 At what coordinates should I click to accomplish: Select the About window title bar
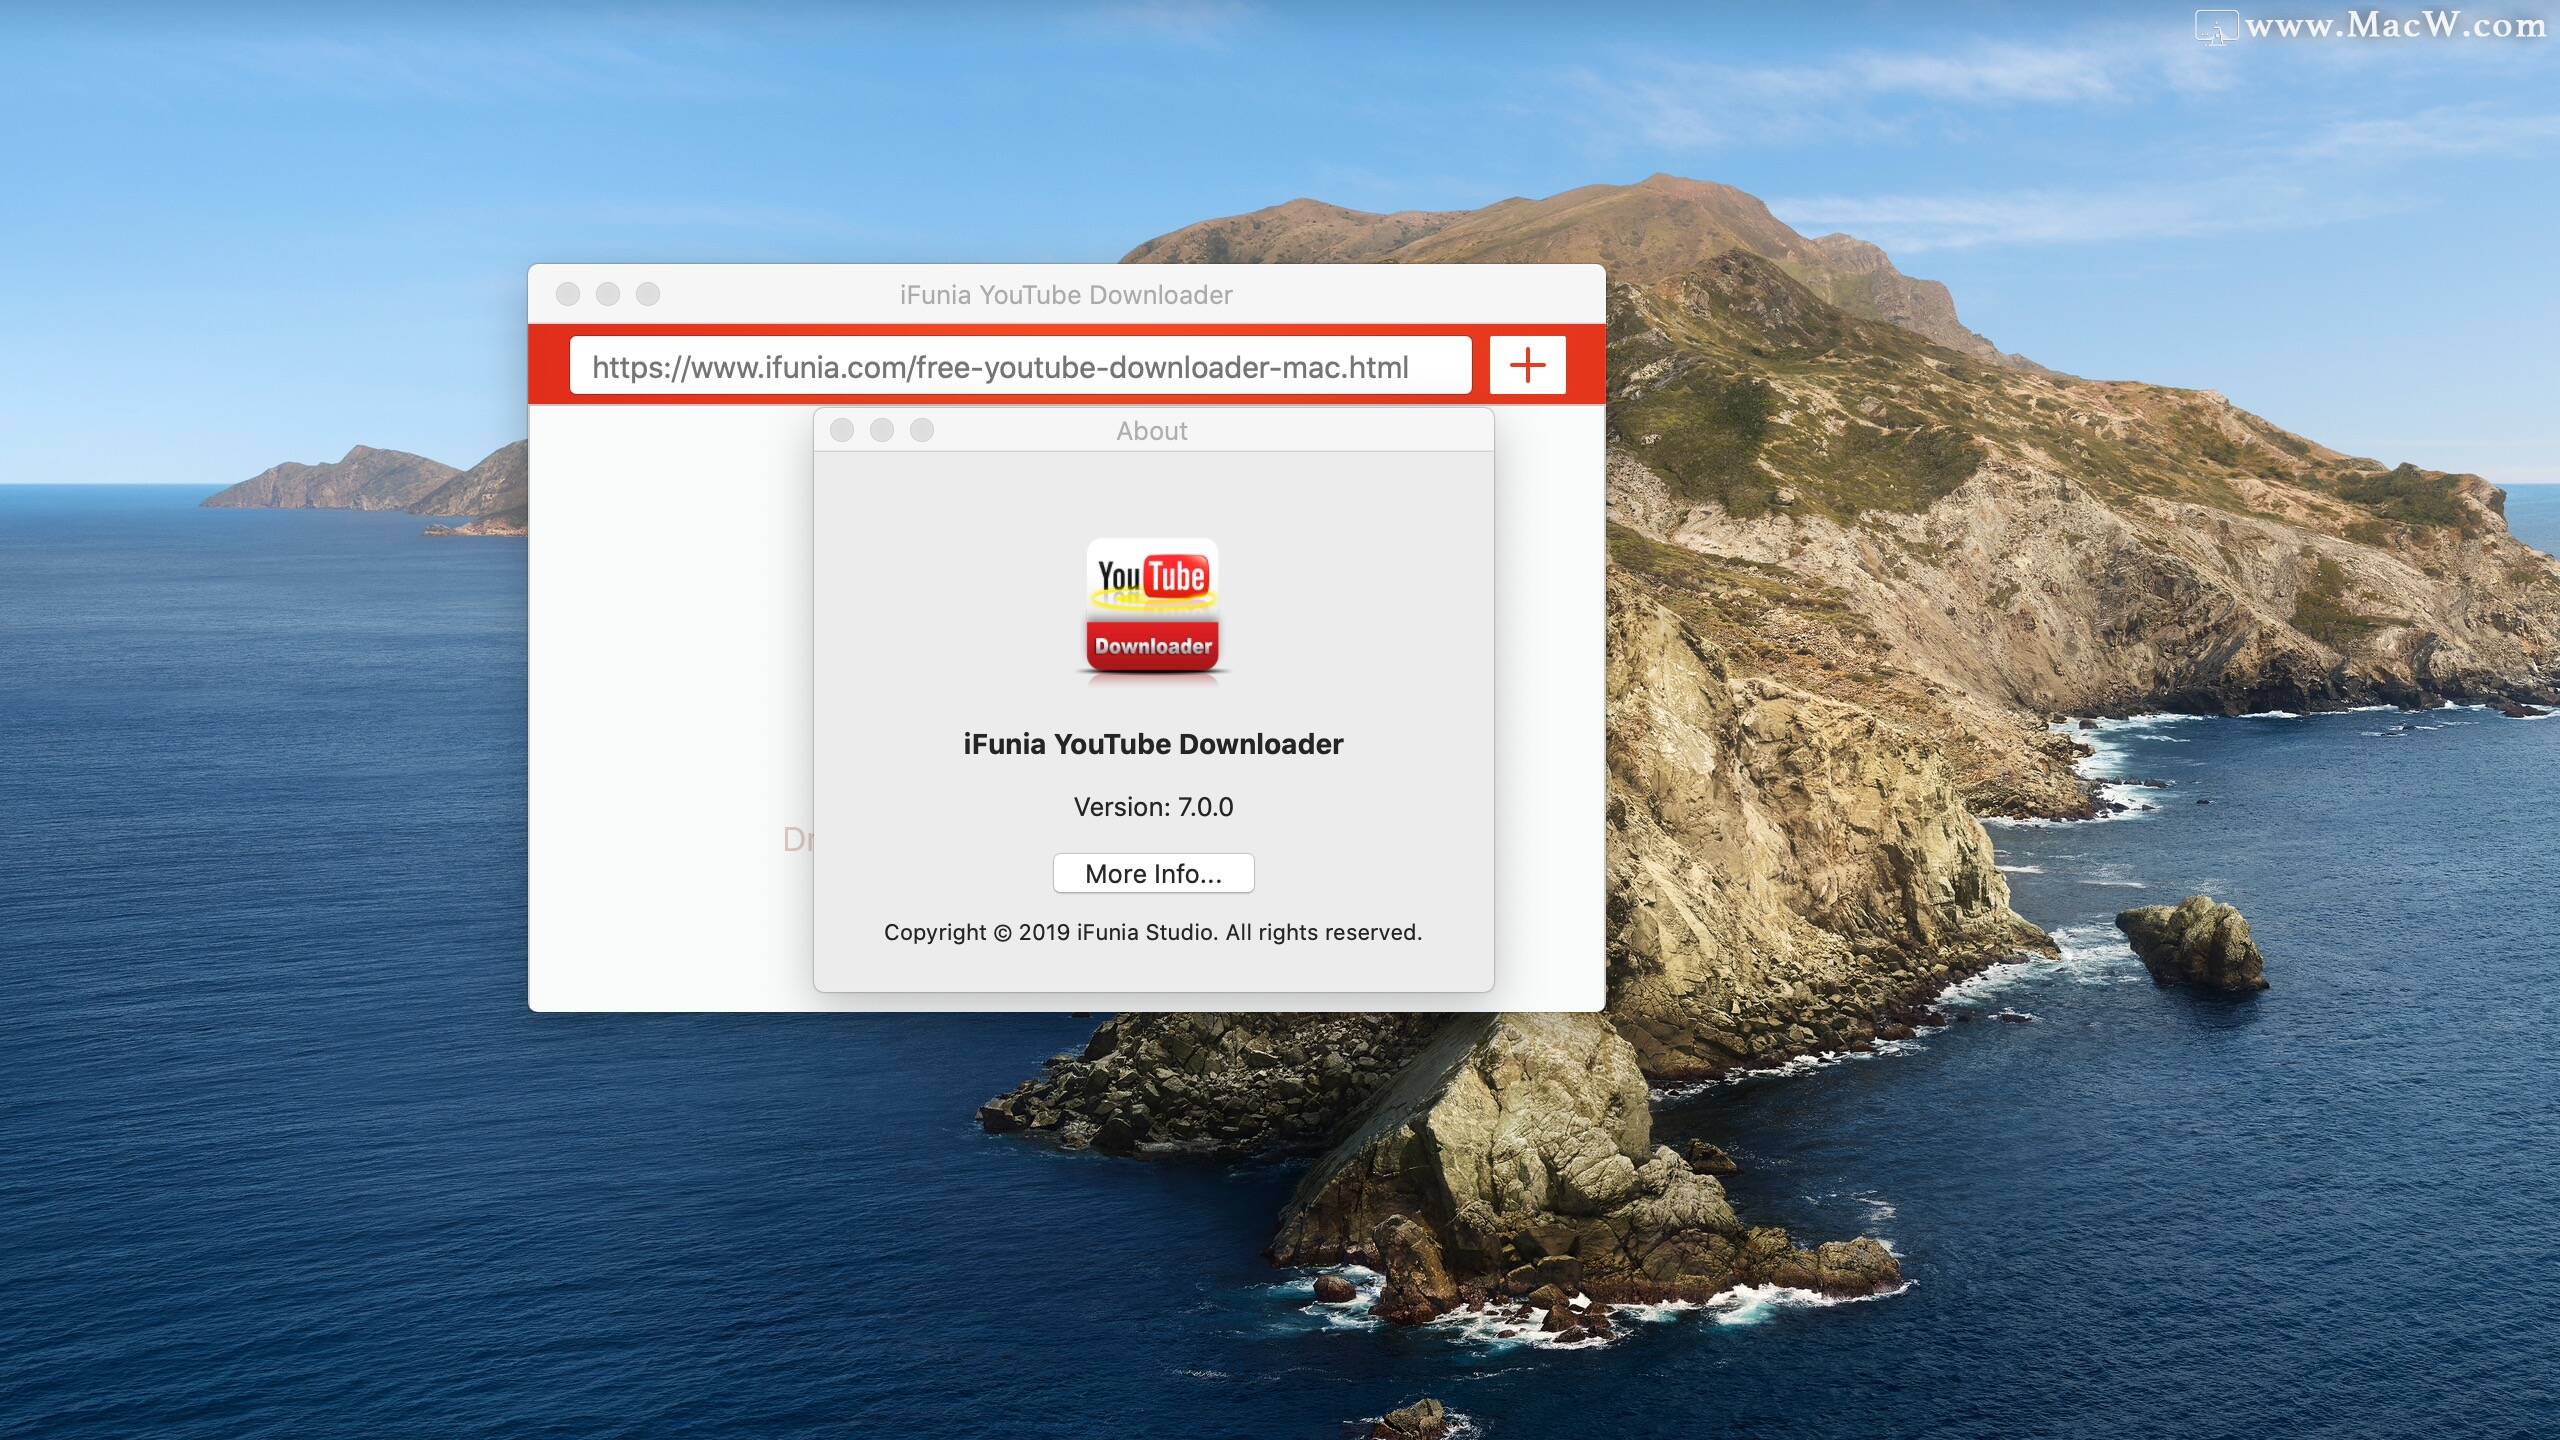click(x=1151, y=430)
